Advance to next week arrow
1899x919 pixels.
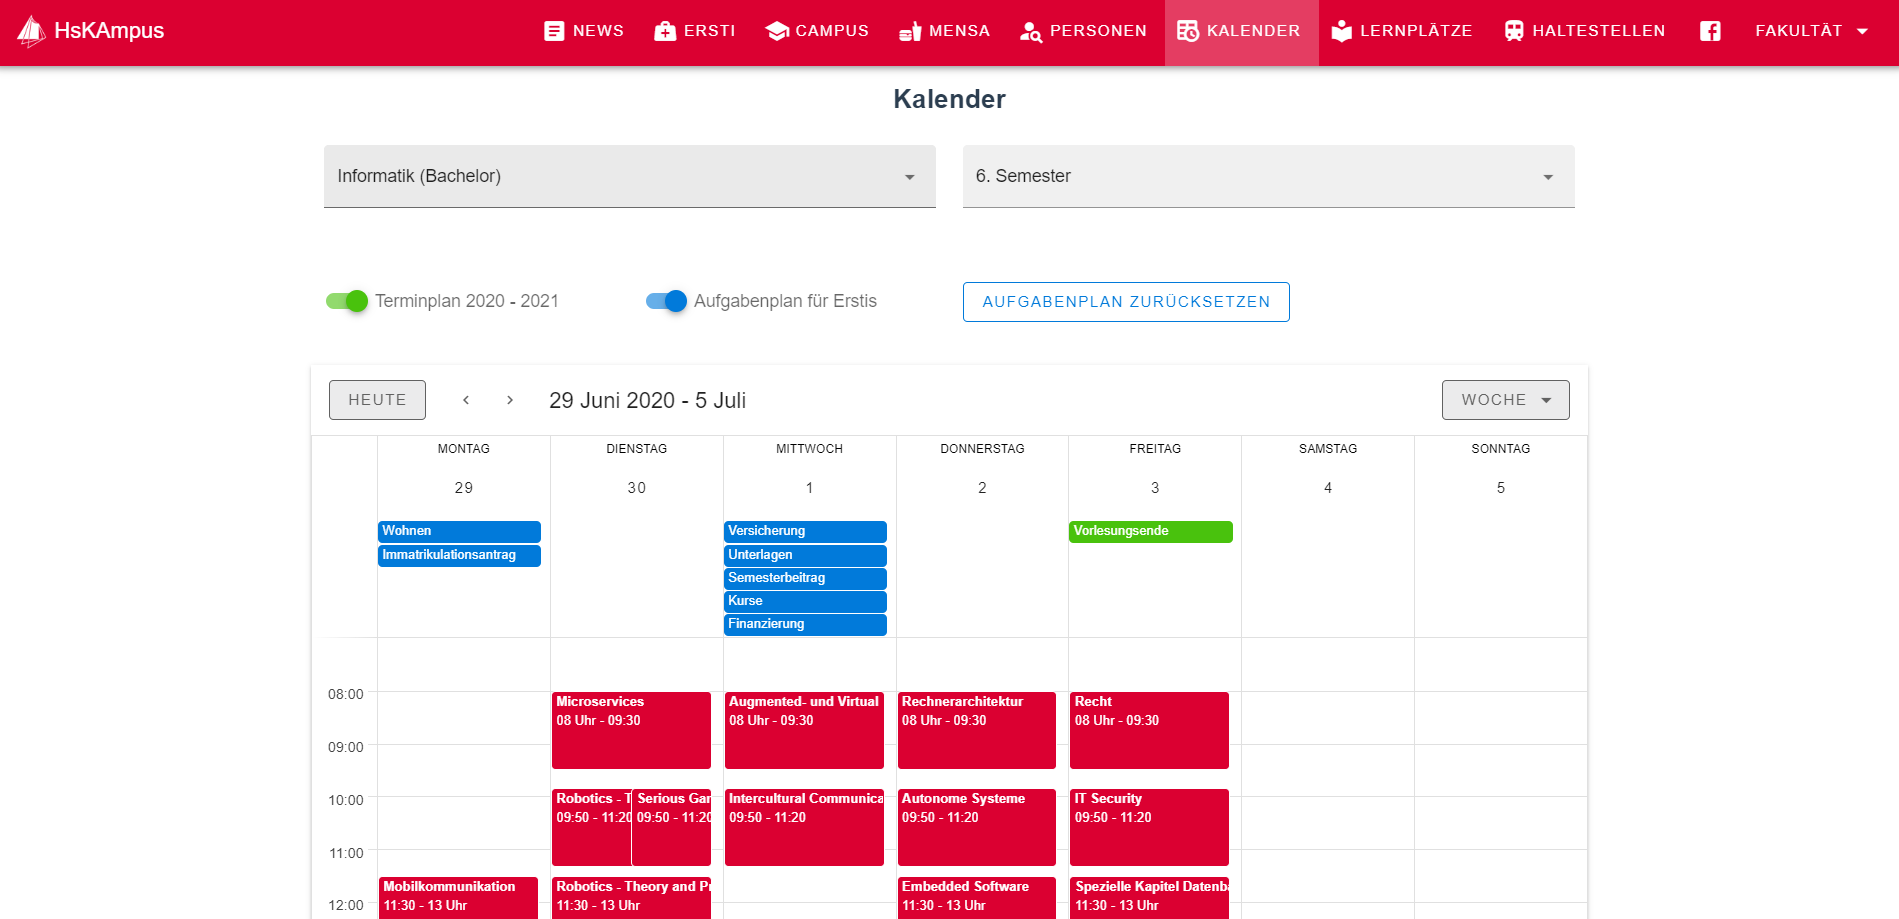tap(510, 400)
